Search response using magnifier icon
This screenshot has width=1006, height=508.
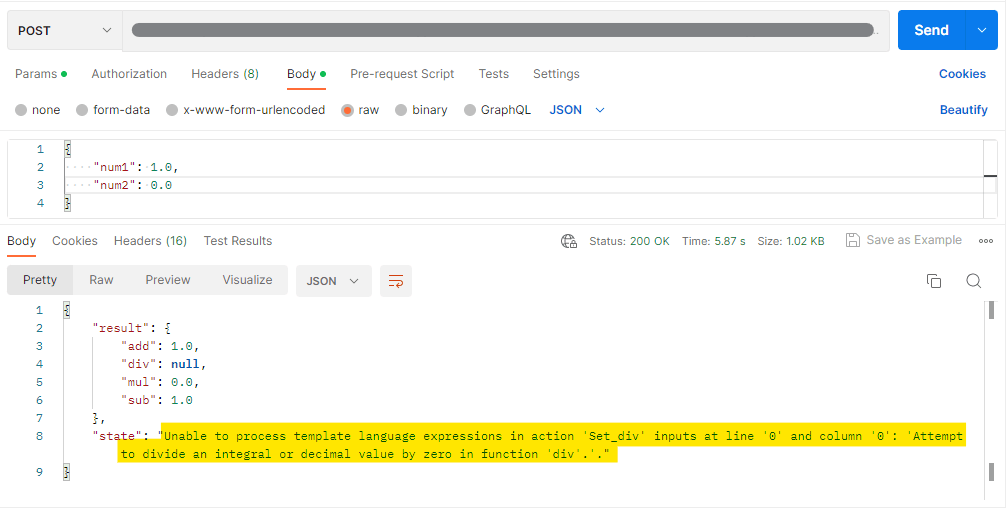coord(973,281)
